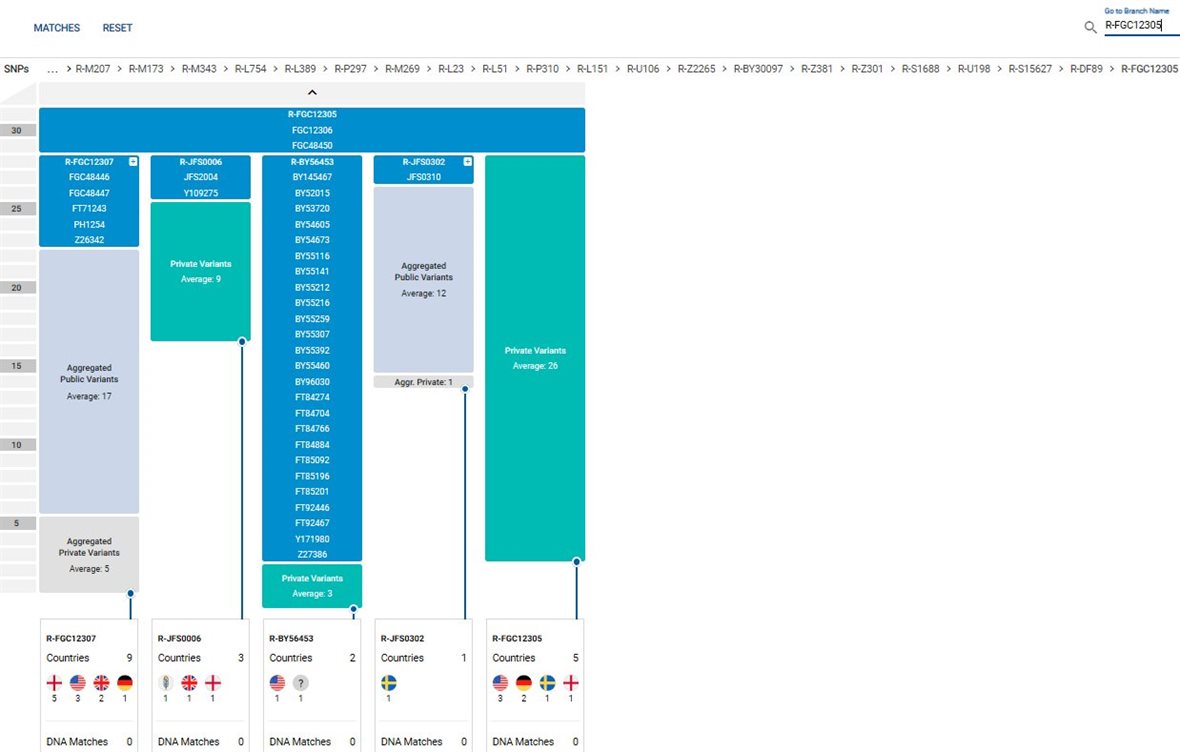Expand the R-FGC12307 branch block
The width and height of the screenshot is (1180, 752).
click(132, 162)
